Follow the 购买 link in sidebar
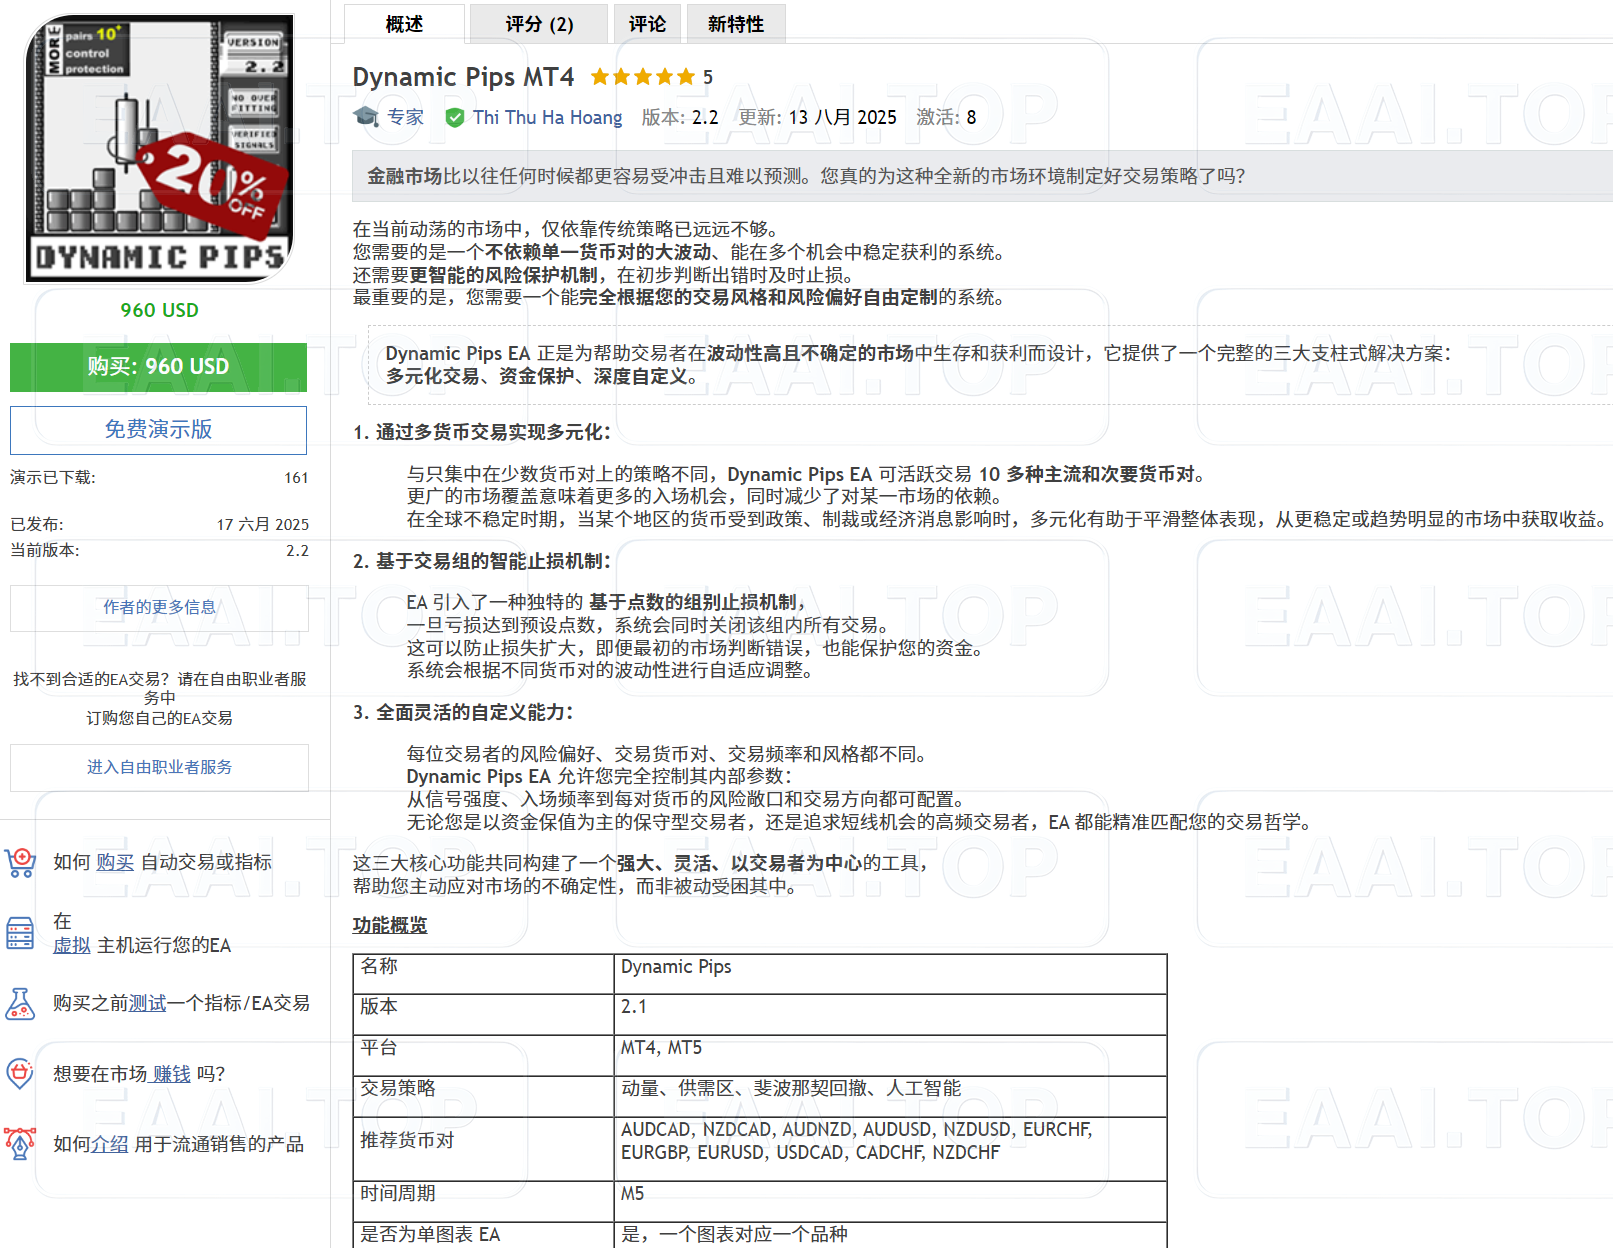 [115, 862]
